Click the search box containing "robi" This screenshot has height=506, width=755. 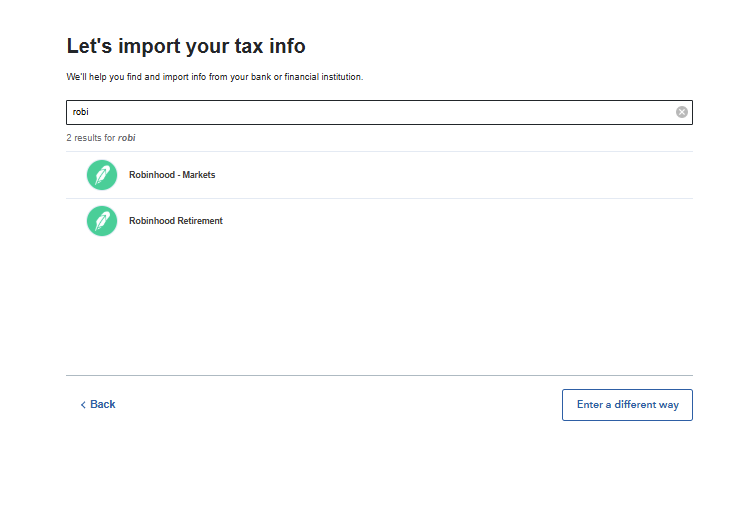(379, 112)
